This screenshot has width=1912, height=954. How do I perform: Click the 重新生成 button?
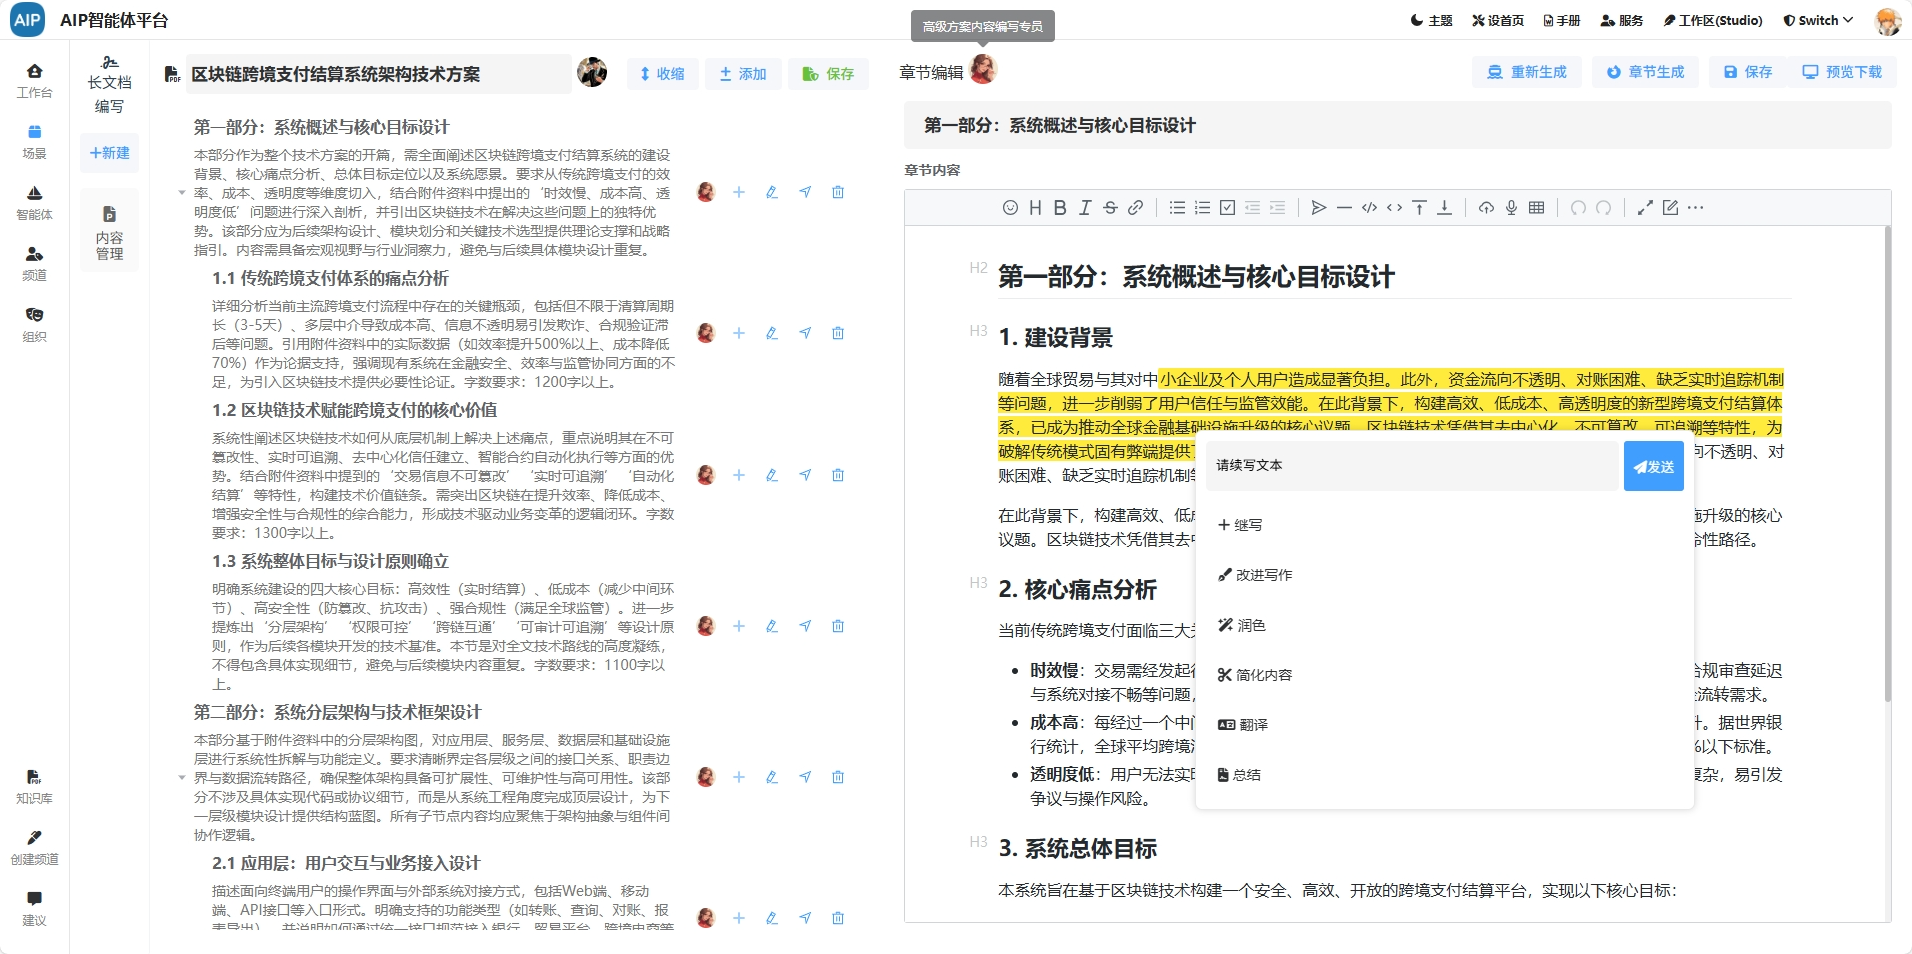(1527, 72)
